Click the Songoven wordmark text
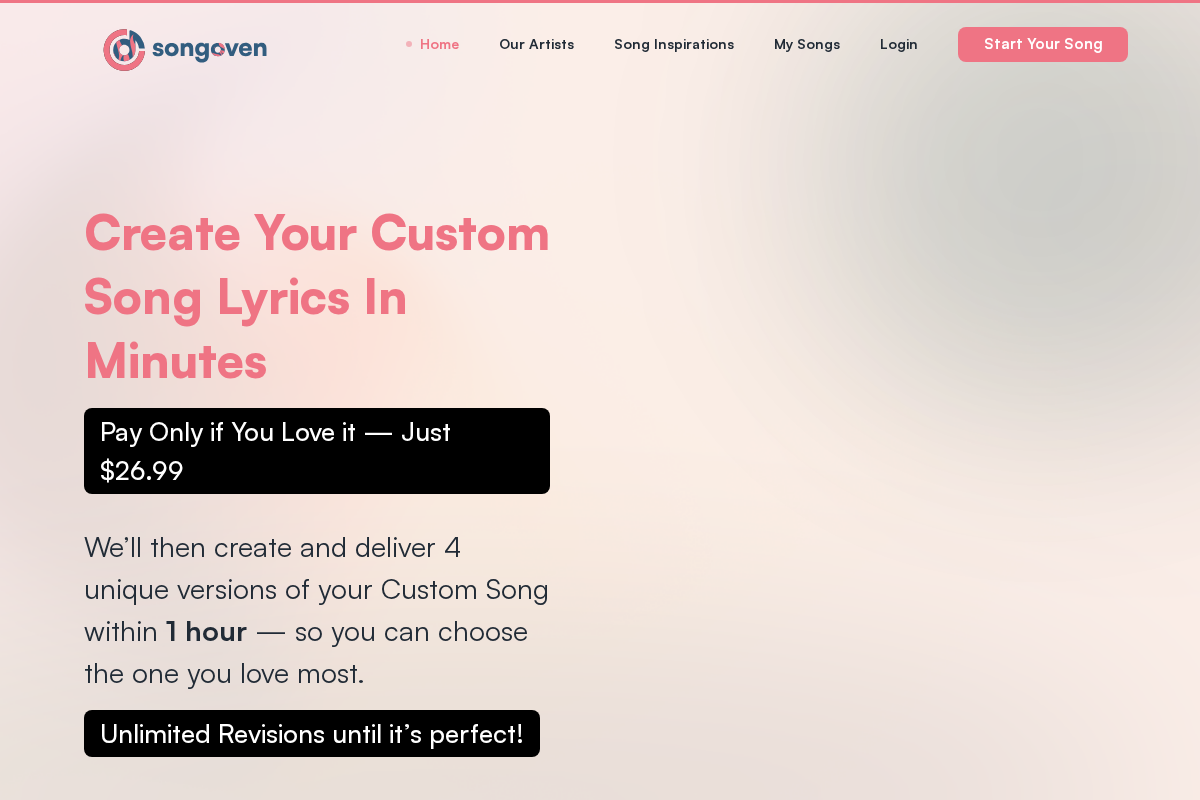 [x=210, y=49]
